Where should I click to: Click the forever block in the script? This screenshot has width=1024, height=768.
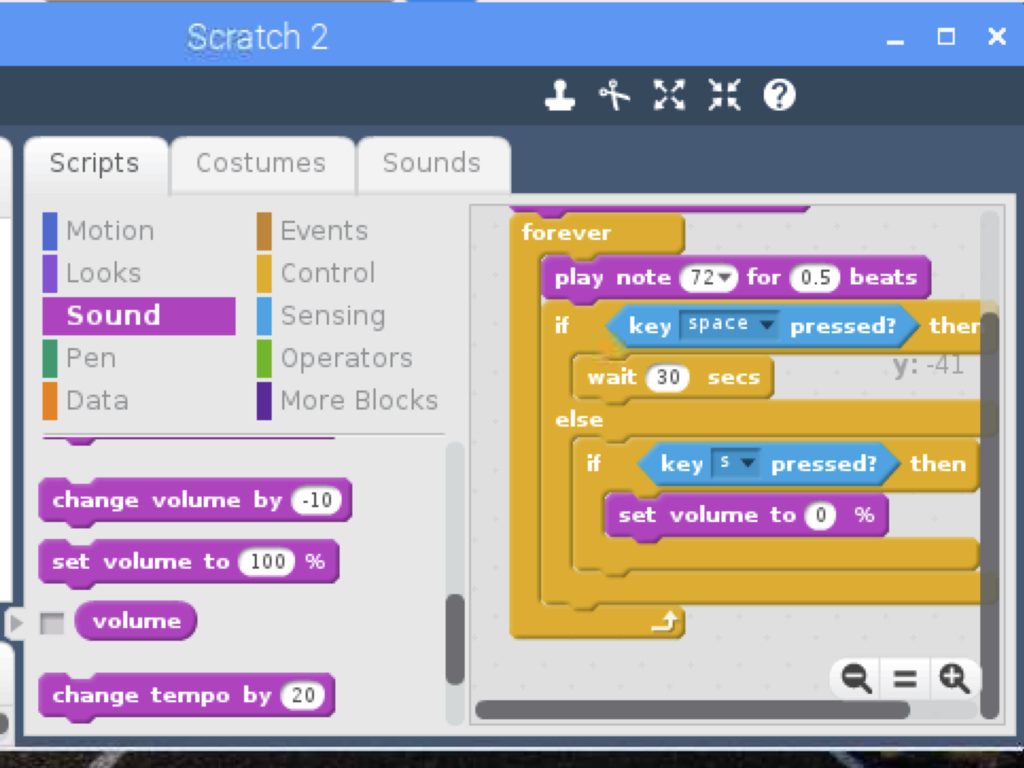point(567,233)
